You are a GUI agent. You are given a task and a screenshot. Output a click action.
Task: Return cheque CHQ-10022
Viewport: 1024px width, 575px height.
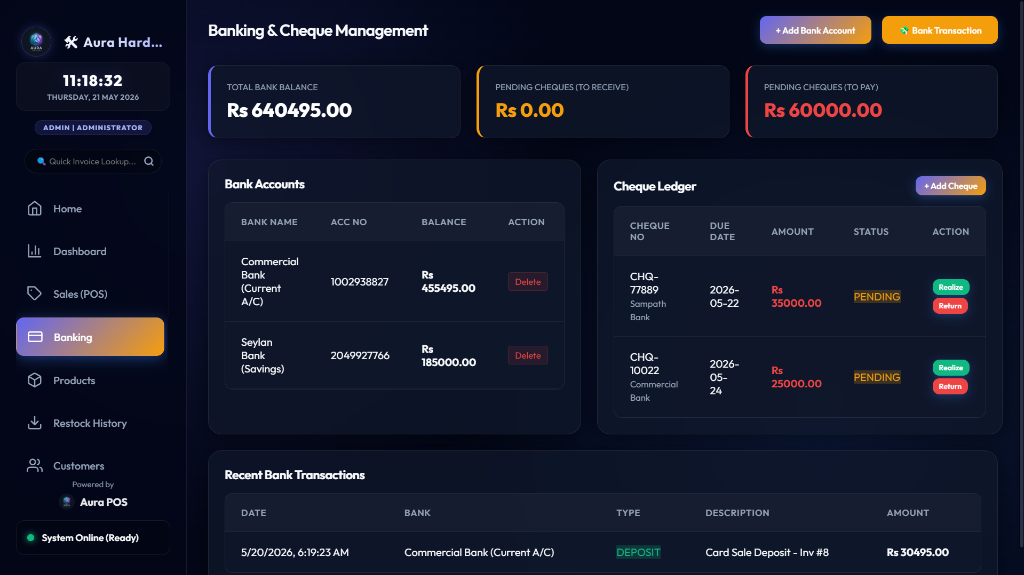tap(950, 386)
